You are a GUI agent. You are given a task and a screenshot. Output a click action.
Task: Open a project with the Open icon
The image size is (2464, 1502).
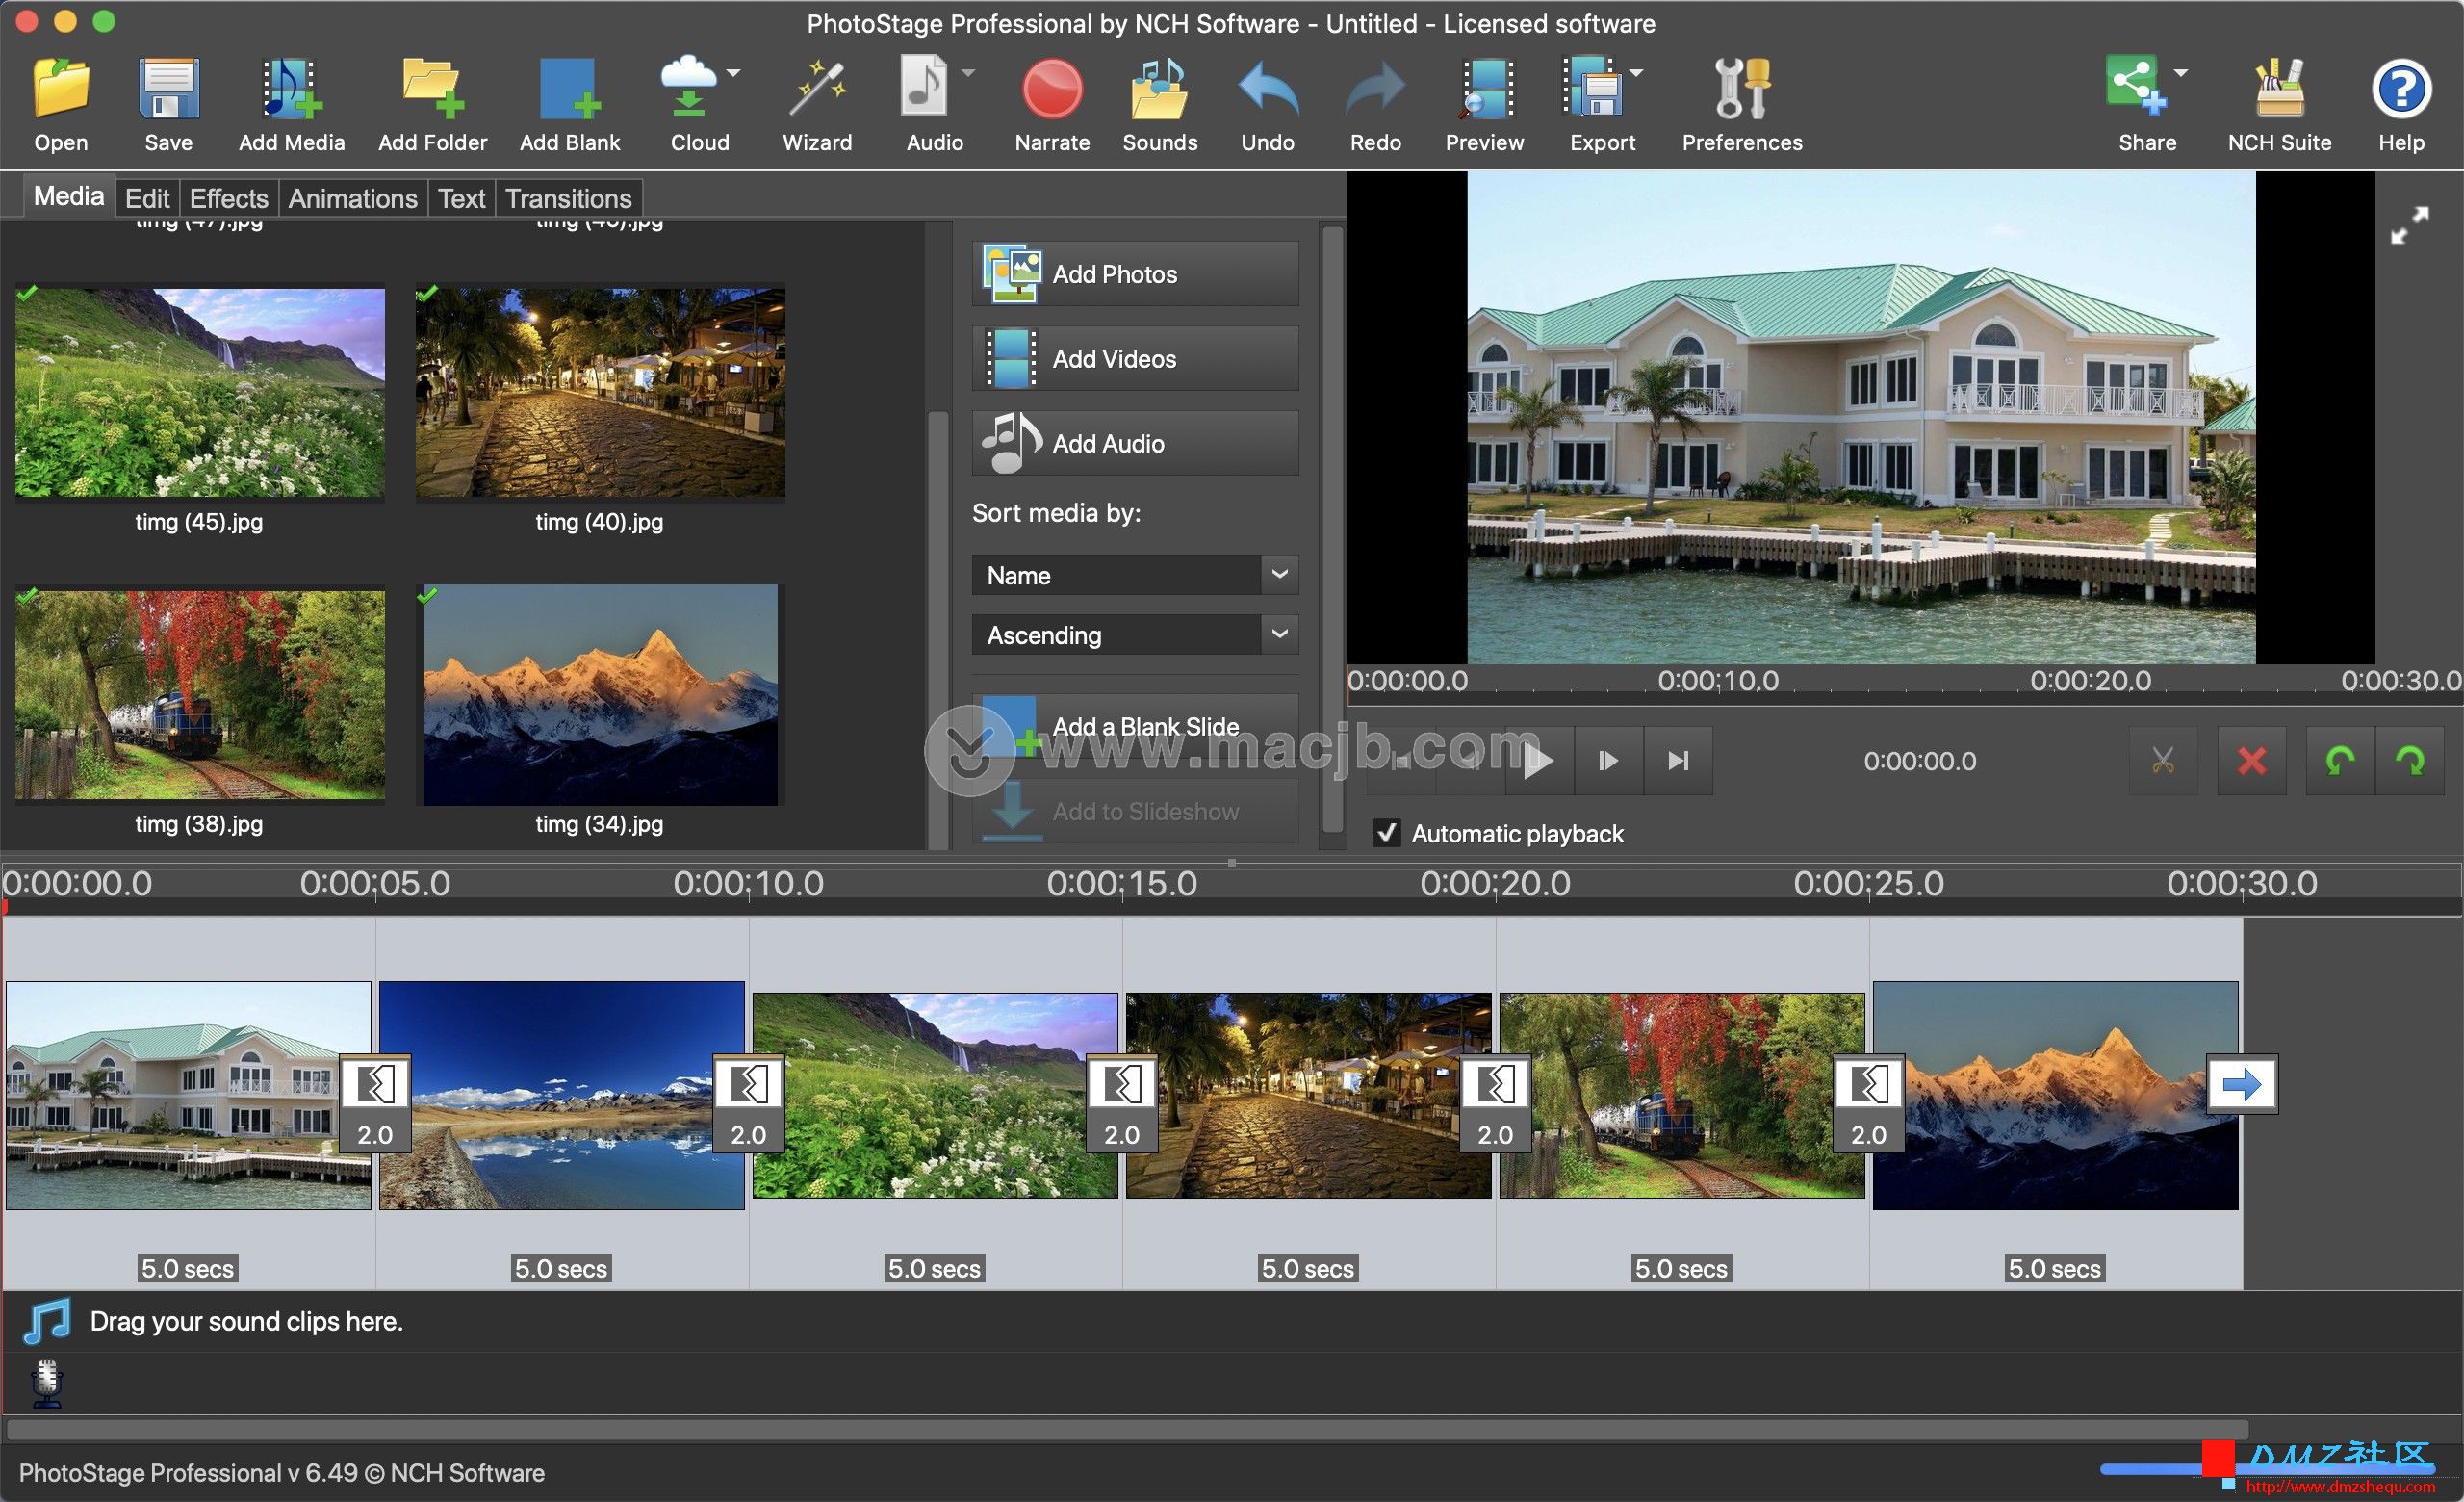point(61,89)
